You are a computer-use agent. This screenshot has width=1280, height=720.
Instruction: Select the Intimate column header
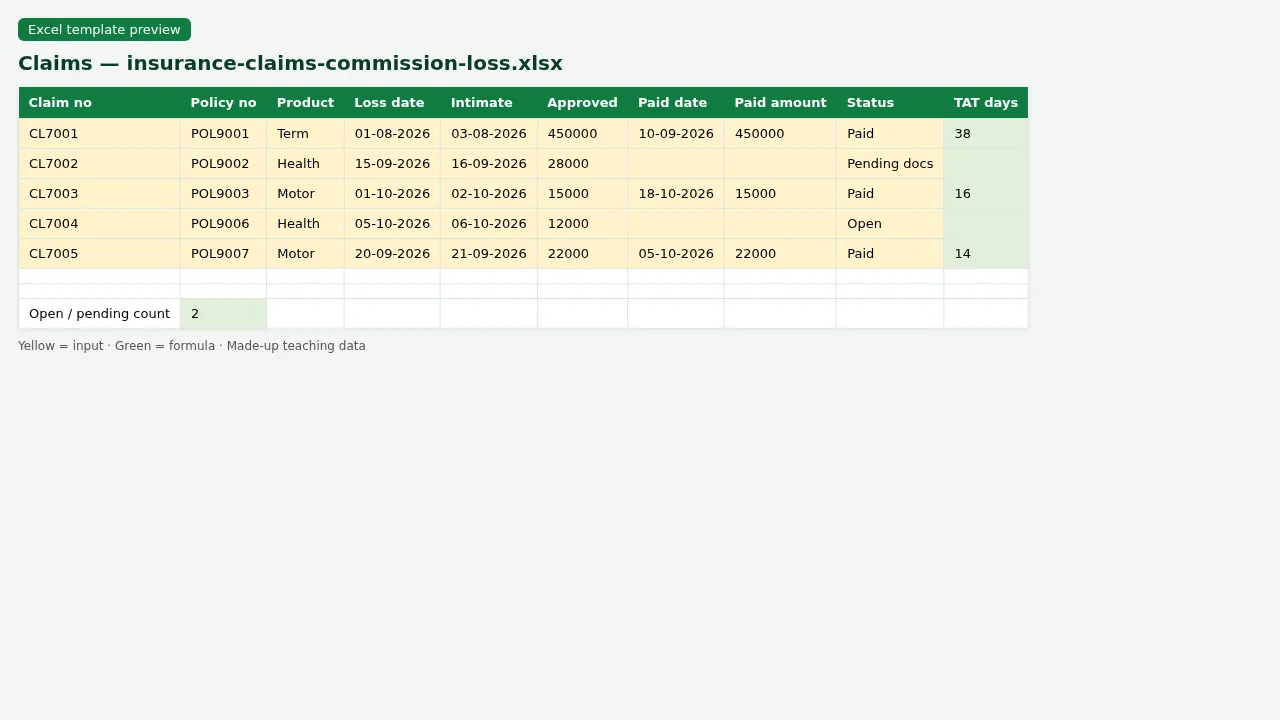489,103
